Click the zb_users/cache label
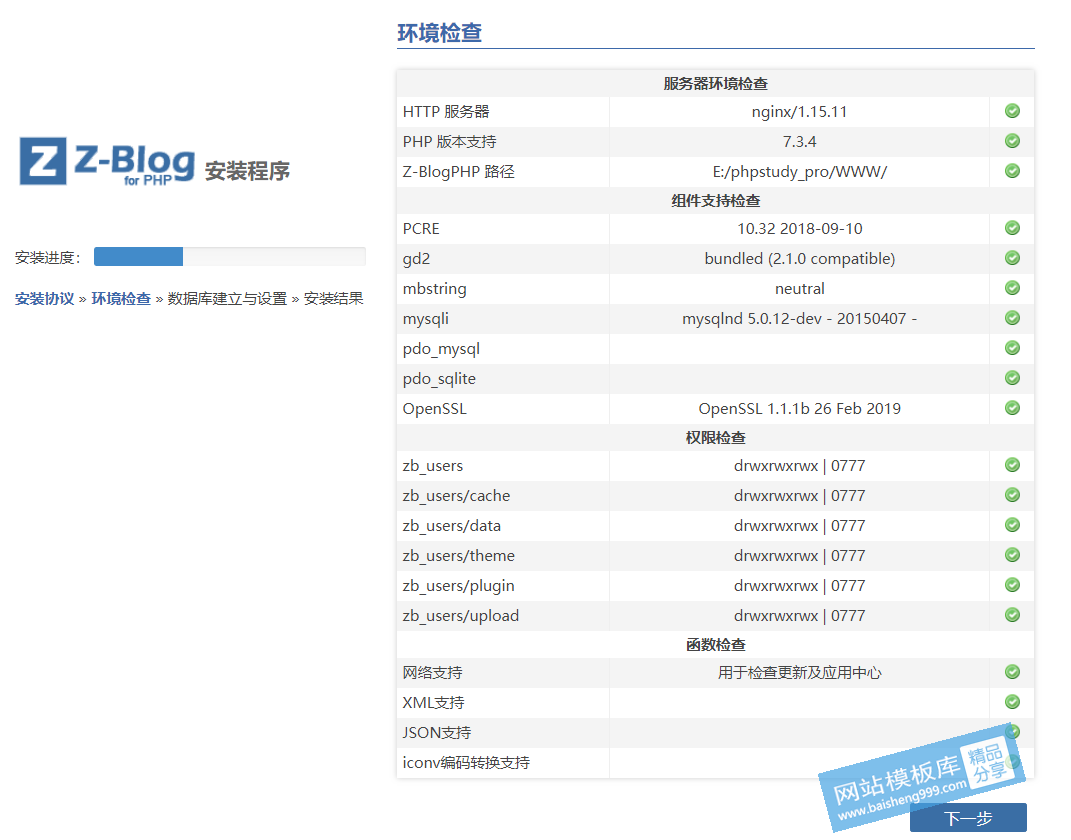The image size is (1071, 840). tap(456, 496)
